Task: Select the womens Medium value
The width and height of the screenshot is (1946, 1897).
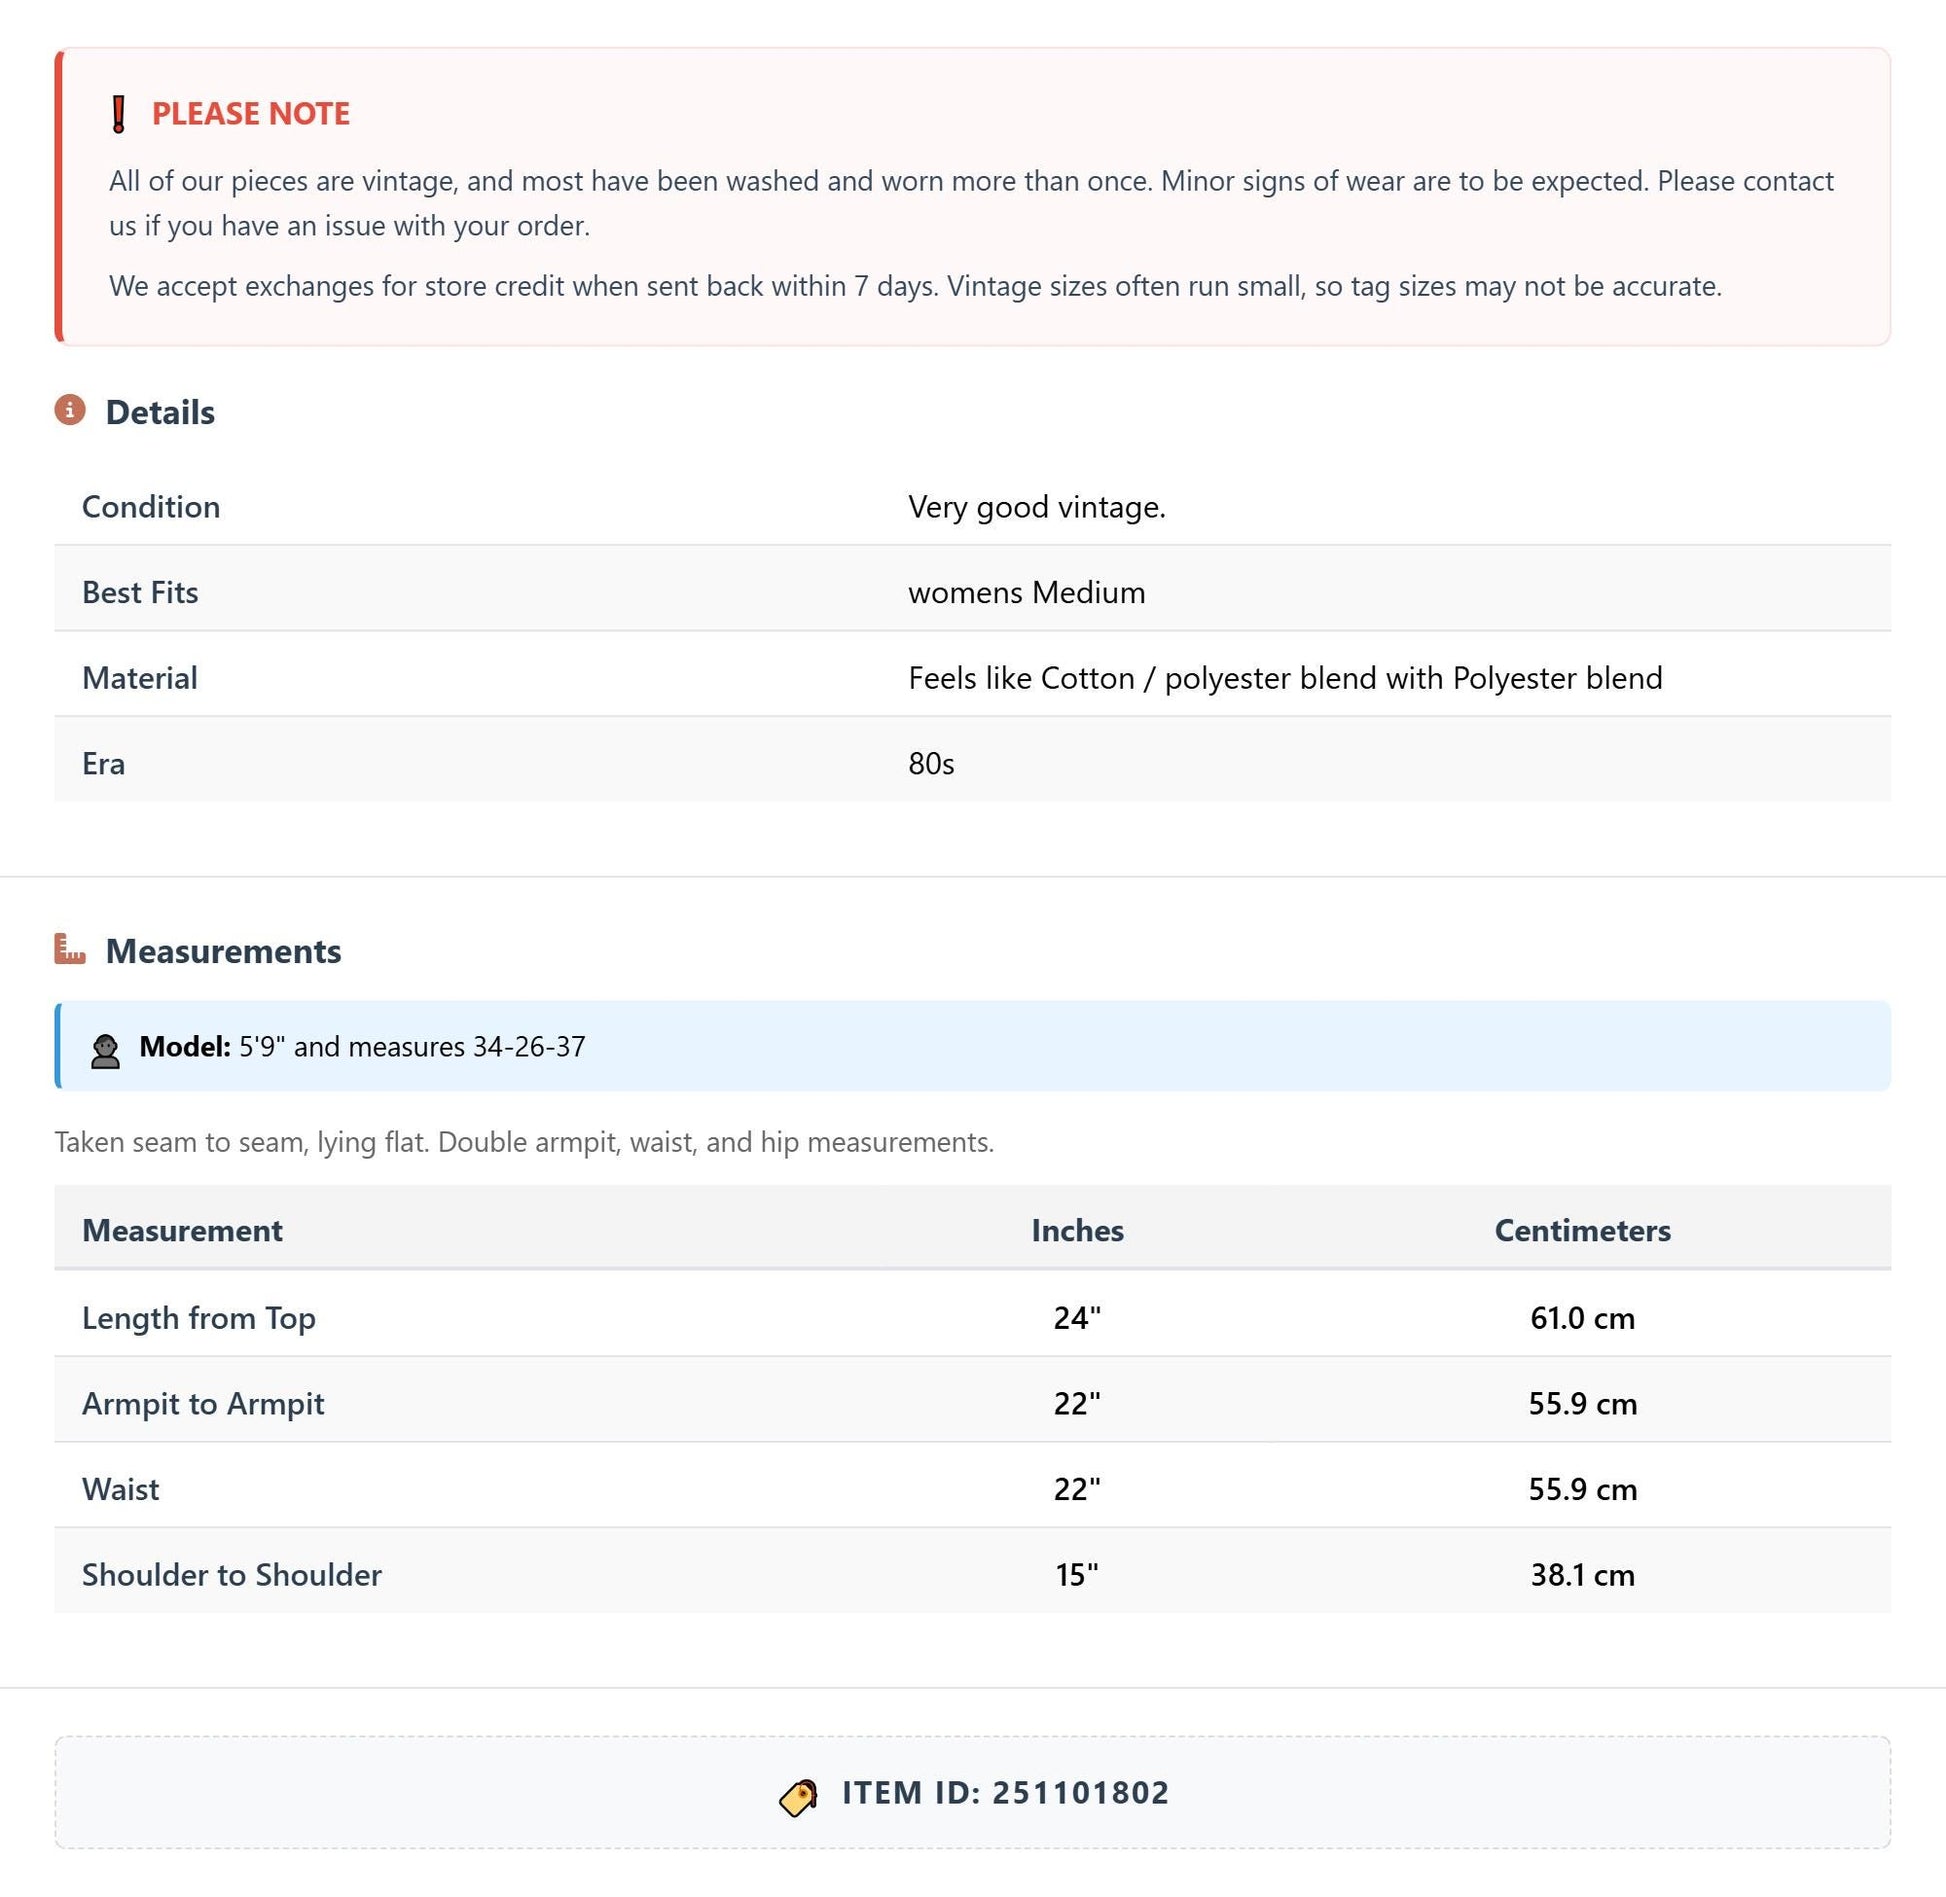Action: coord(1027,593)
